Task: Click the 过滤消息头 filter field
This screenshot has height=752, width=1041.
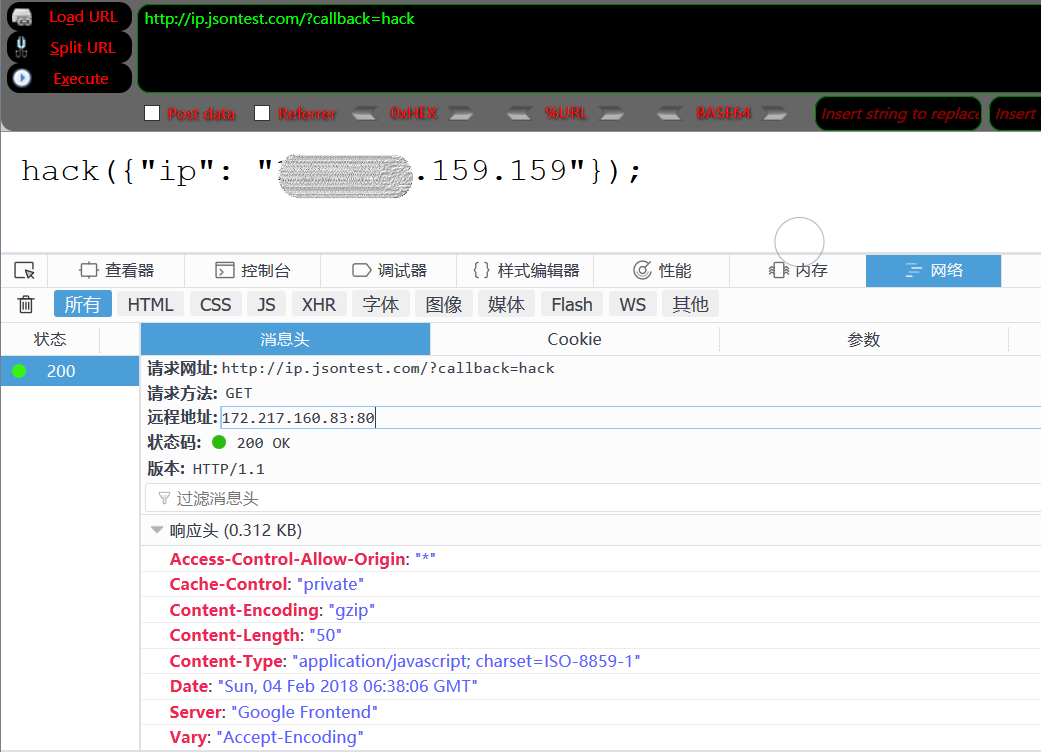Action: click(x=590, y=498)
